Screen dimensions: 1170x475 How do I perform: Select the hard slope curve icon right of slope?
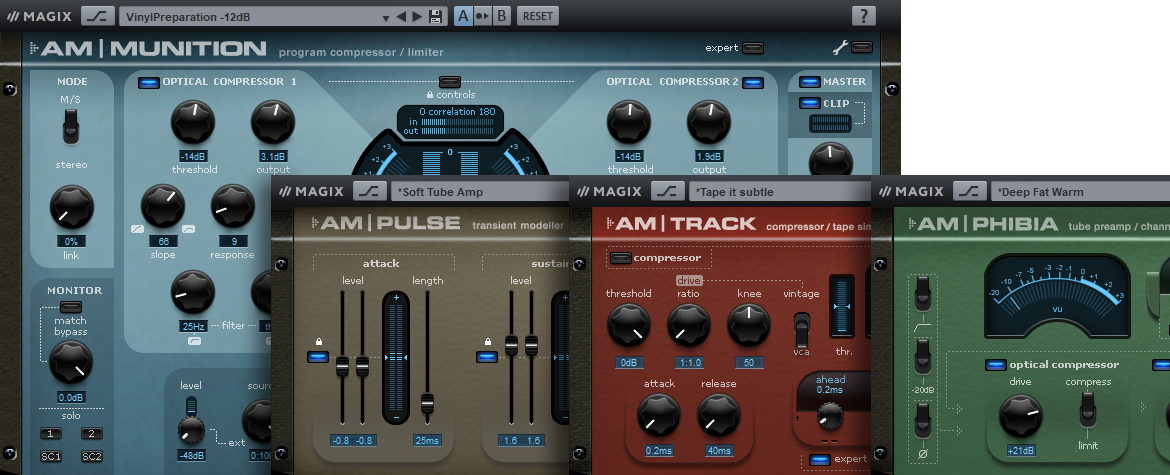[188, 229]
